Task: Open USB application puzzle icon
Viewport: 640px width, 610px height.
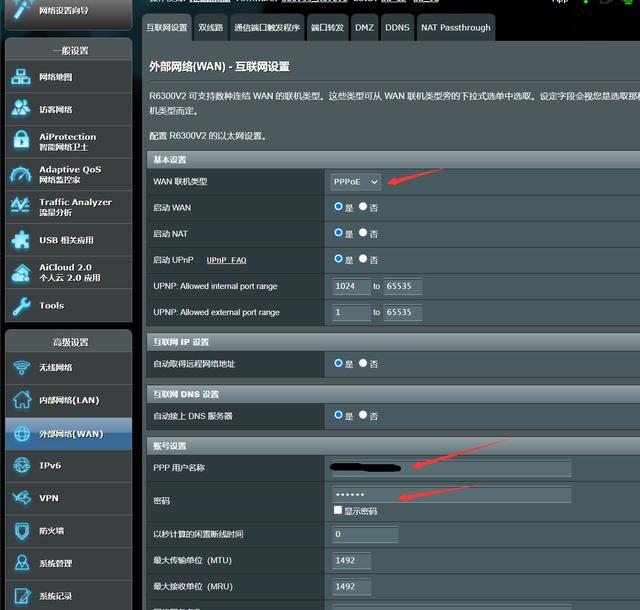Action: click(x=21, y=240)
